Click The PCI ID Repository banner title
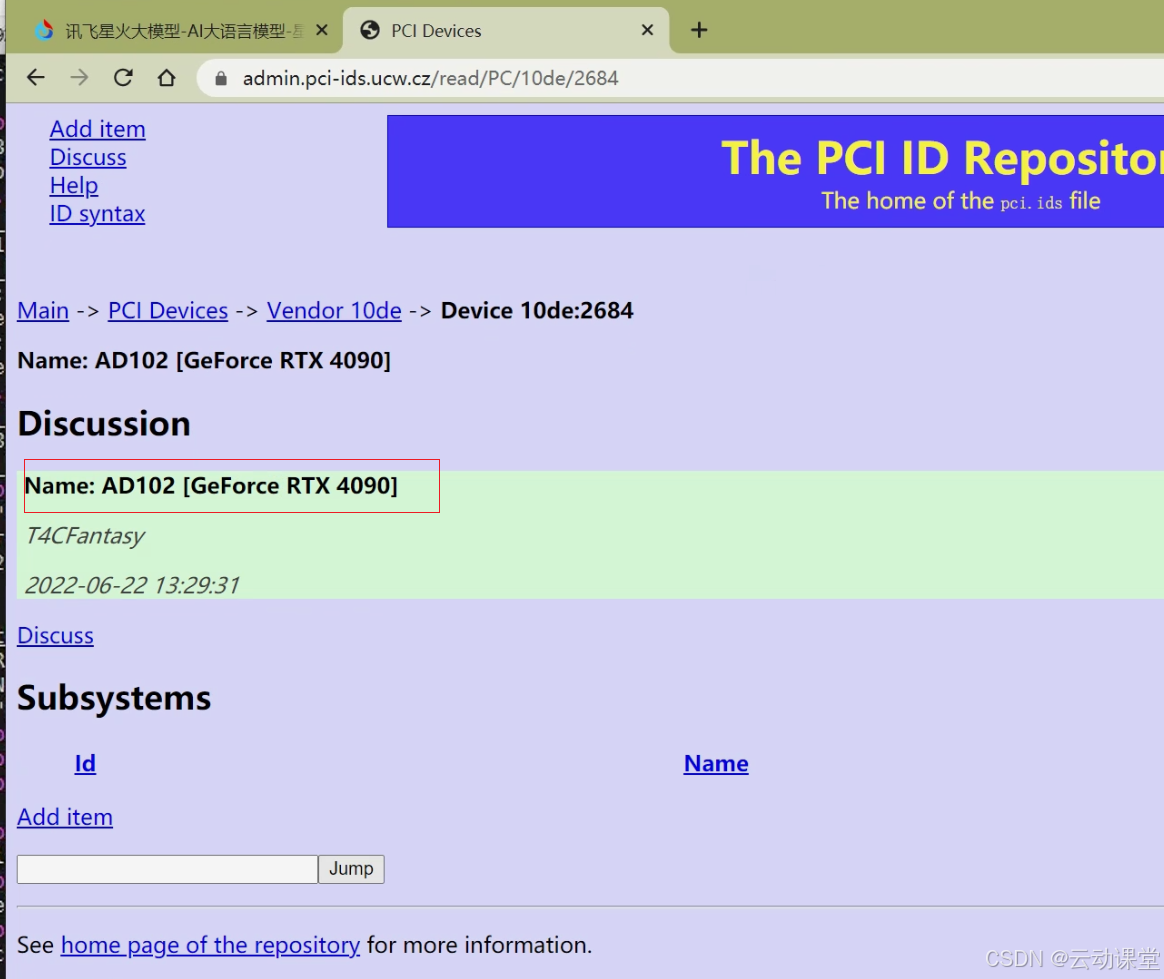 point(941,157)
